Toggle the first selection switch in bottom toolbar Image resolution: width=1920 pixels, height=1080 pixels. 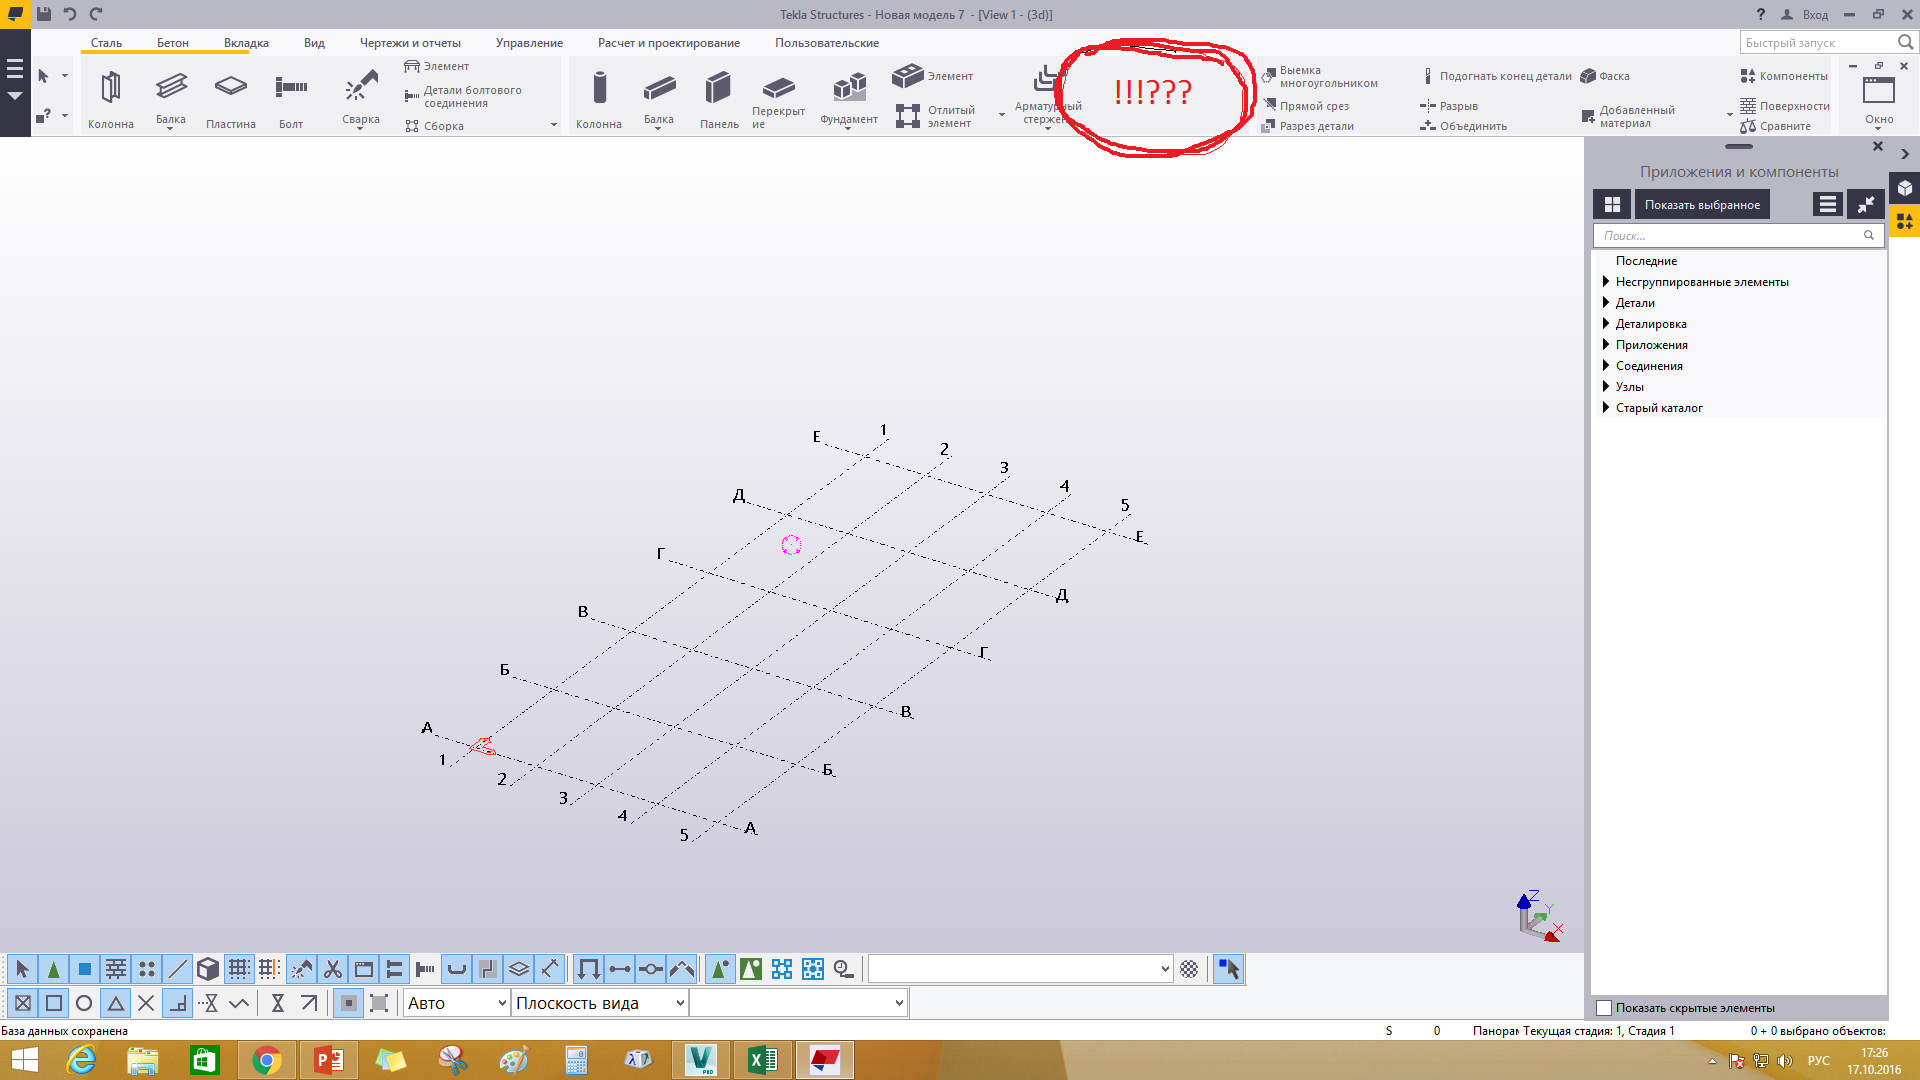click(x=22, y=969)
